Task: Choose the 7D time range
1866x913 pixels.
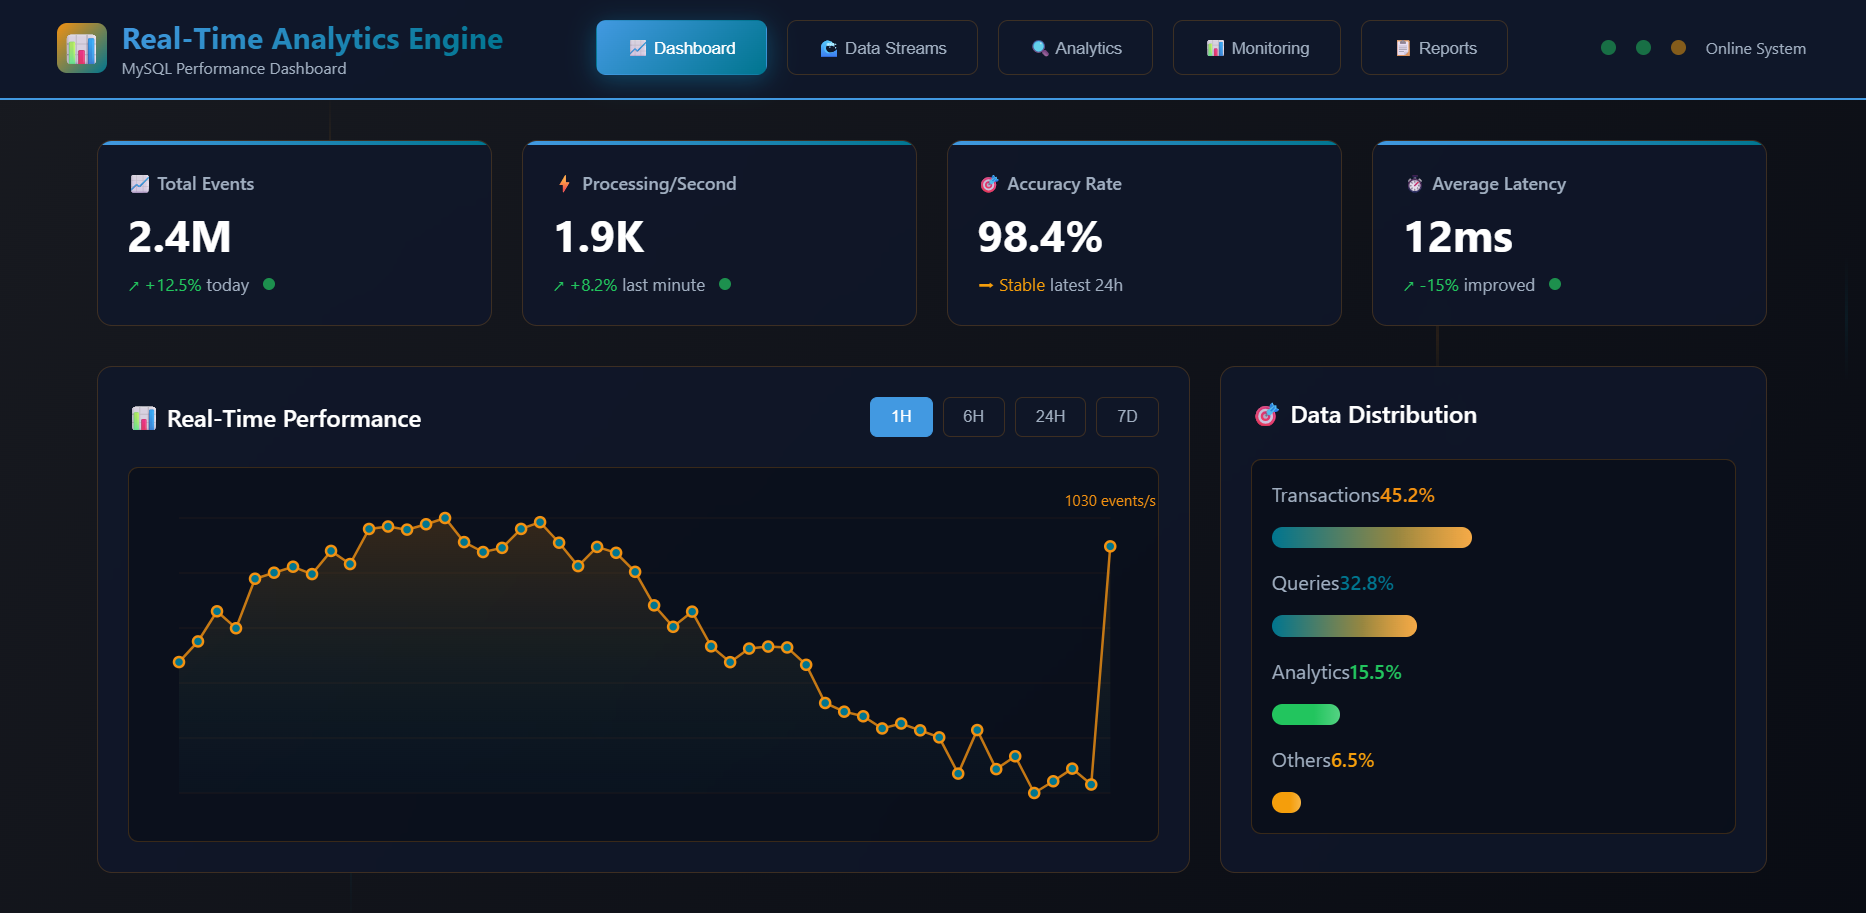Action: 1127,416
